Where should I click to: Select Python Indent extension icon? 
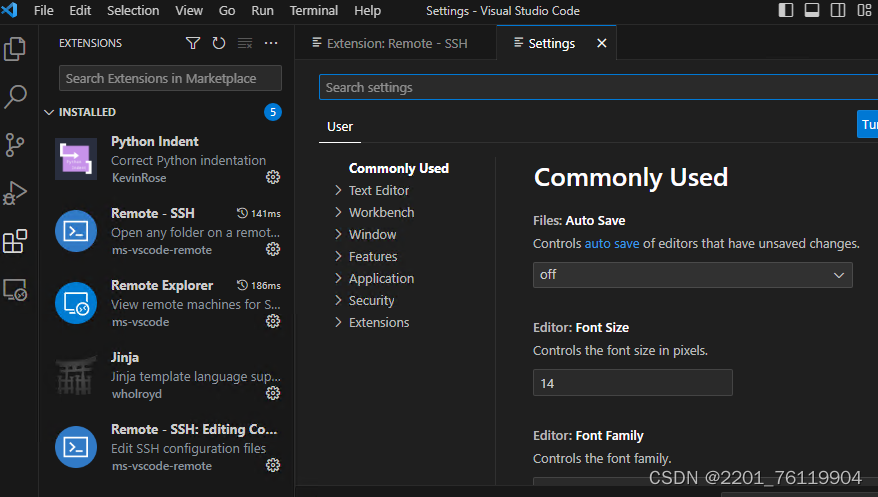point(76,159)
